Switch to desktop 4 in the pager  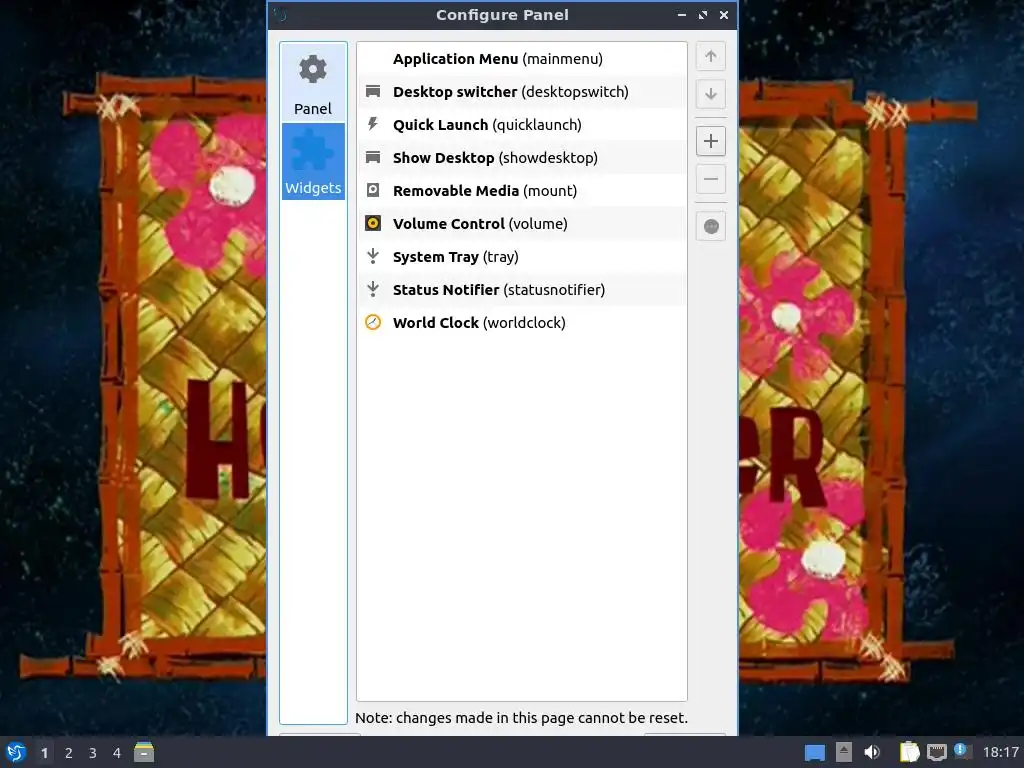[117, 753]
